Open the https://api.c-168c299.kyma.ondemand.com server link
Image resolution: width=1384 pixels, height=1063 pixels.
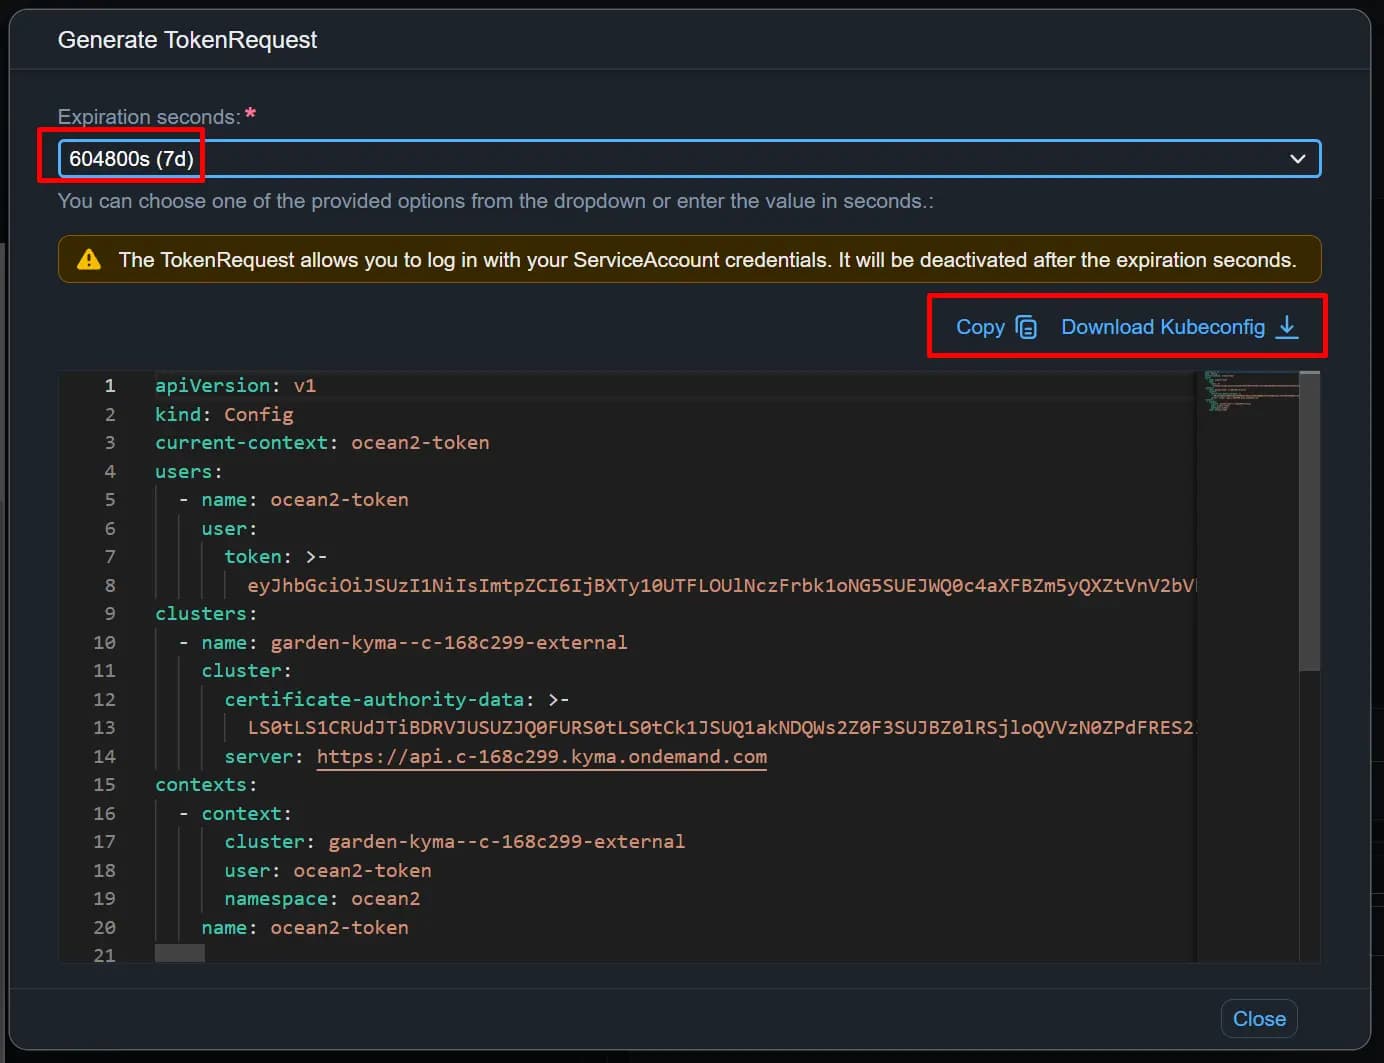coord(542,757)
